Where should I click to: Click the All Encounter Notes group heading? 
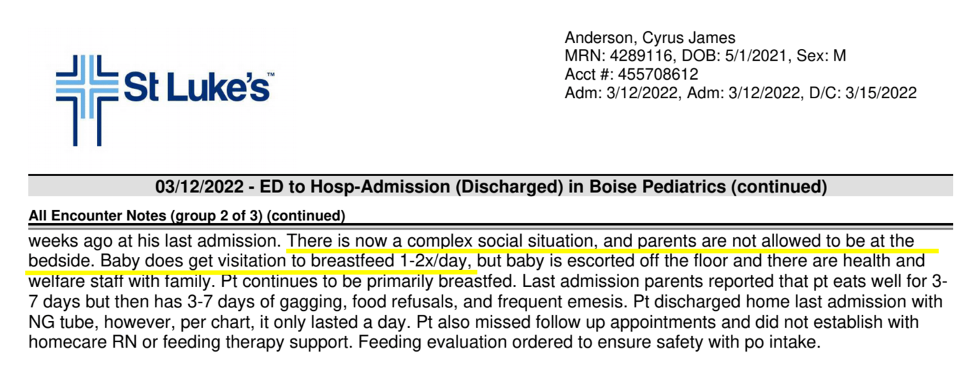[x=186, y=216]
